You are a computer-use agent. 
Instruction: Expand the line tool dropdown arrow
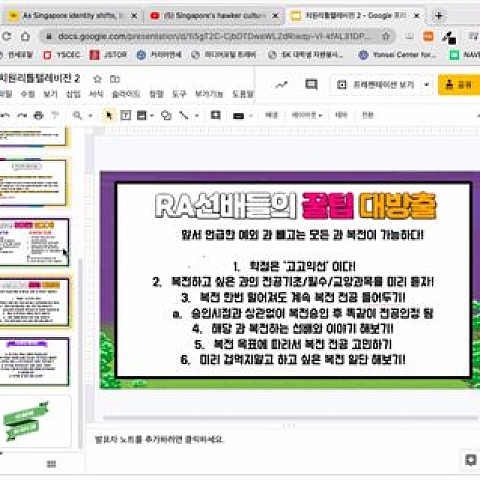[197, 116]
